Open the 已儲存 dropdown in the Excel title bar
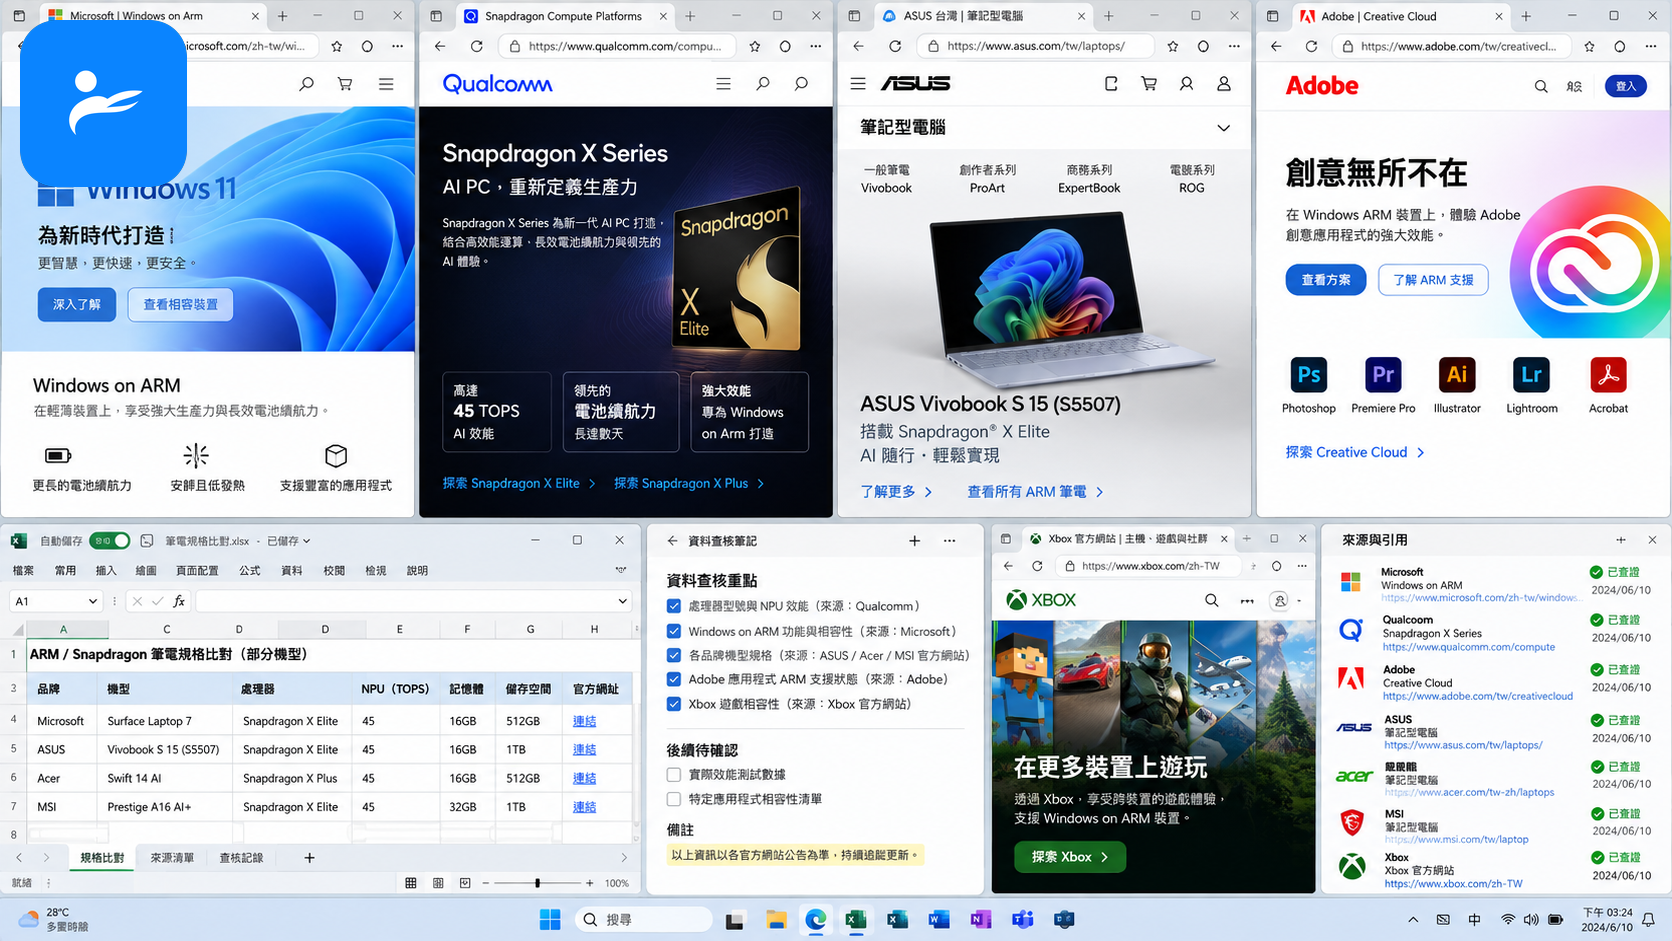This screenshot has height=941, width=1672. (289, 541)
